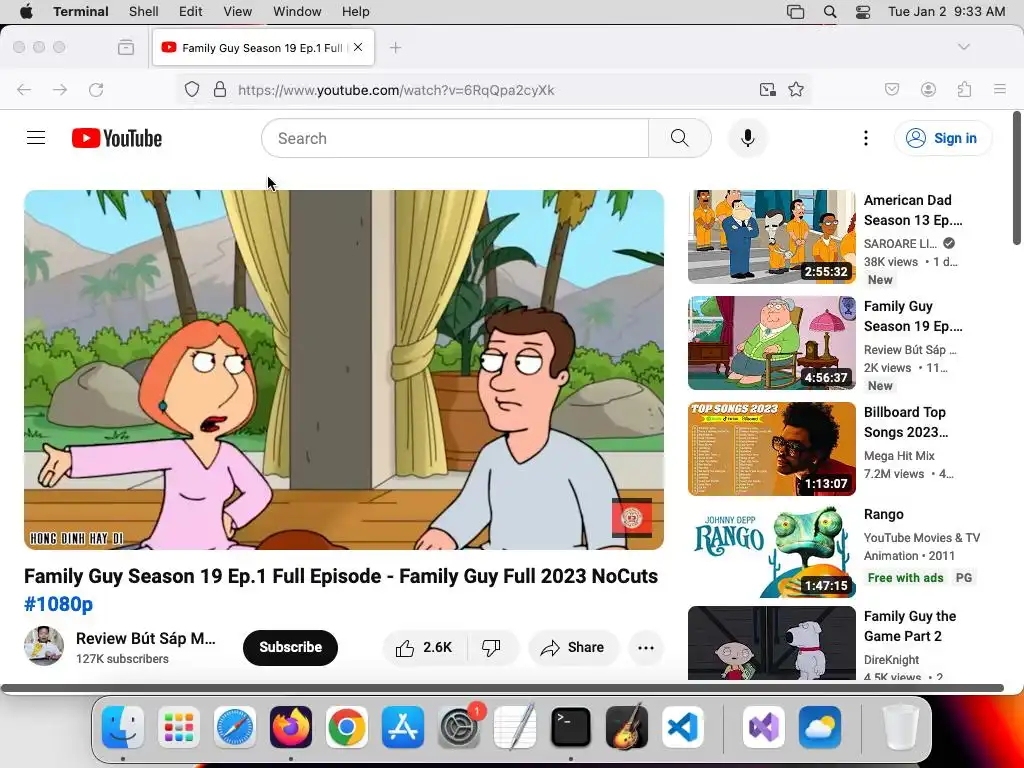Open a new tab with plus
Screen dimensions: 1024x768
(395, 47)
